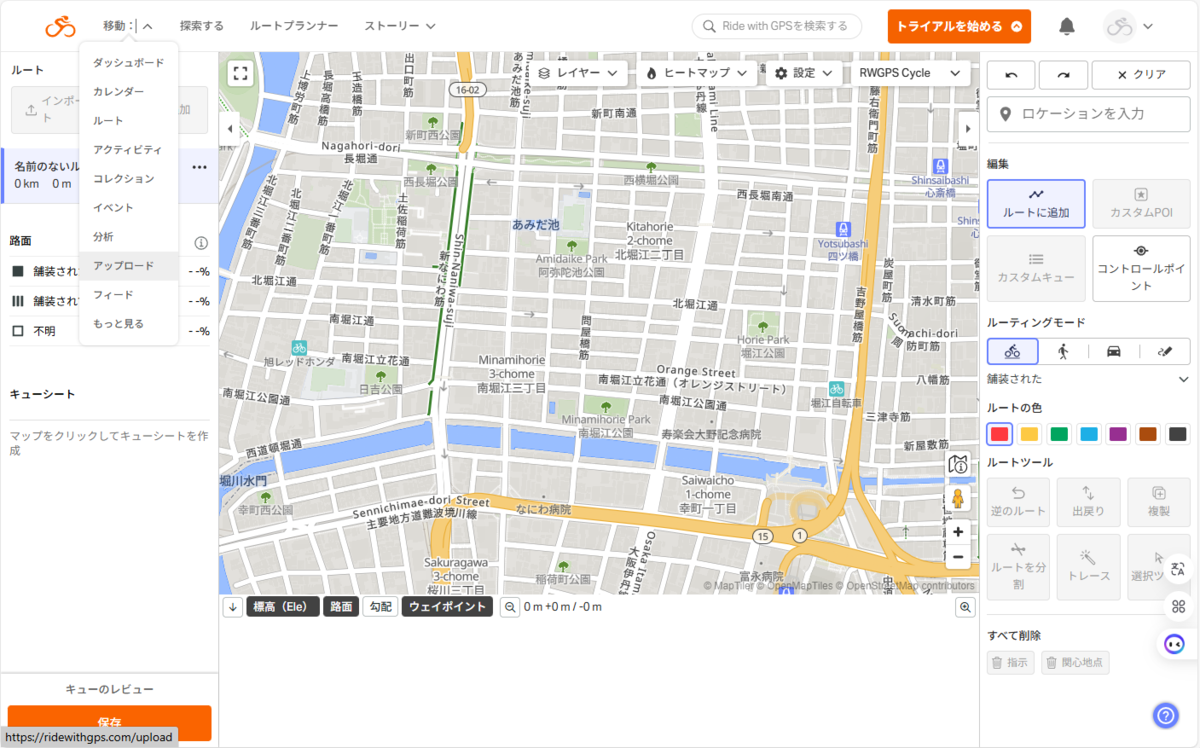Click the Yotsubashi metro station icon

(x=844, y=228)
